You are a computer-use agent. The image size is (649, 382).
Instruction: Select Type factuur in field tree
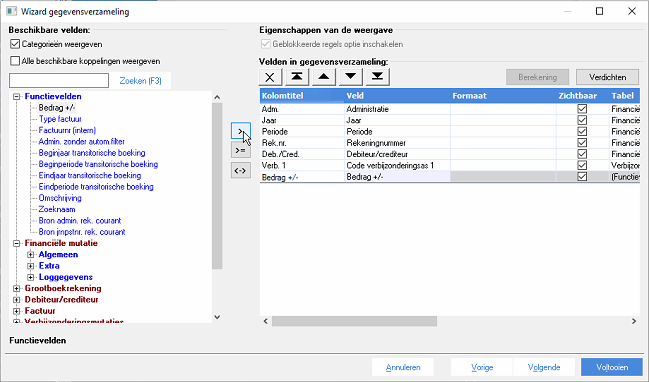point(60,119)
